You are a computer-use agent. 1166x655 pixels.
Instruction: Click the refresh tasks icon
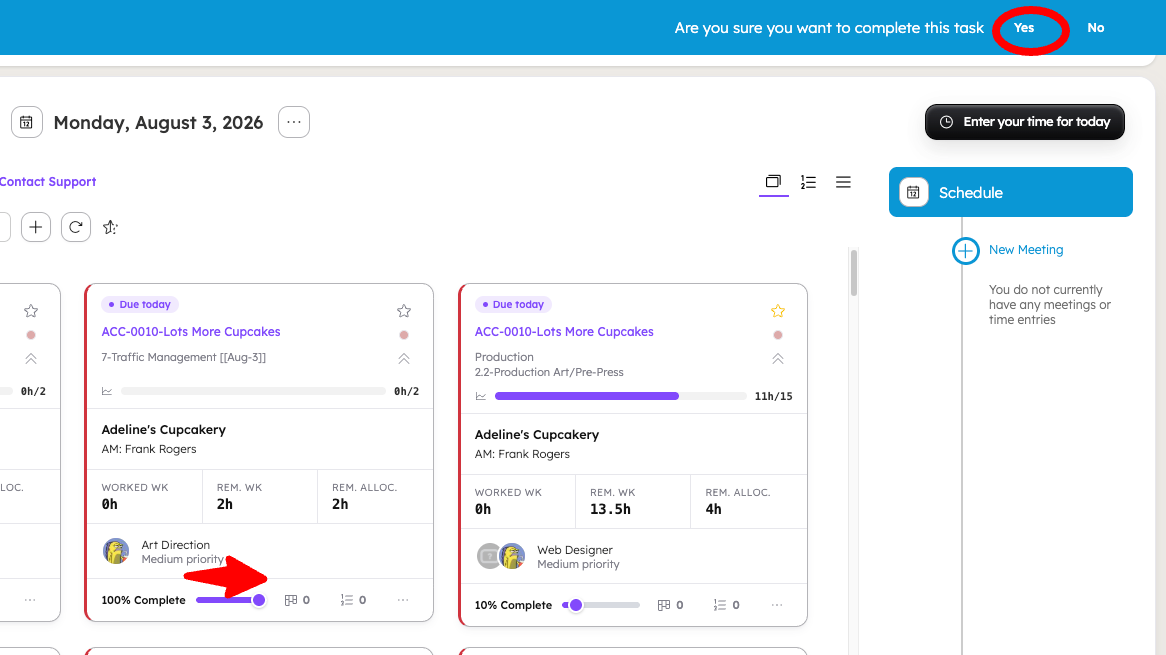(76, 227)
